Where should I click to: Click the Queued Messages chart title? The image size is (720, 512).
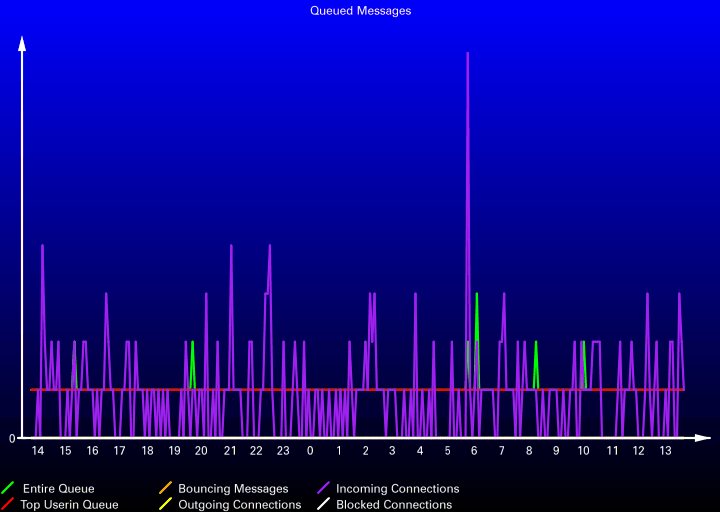coord(360,11)
